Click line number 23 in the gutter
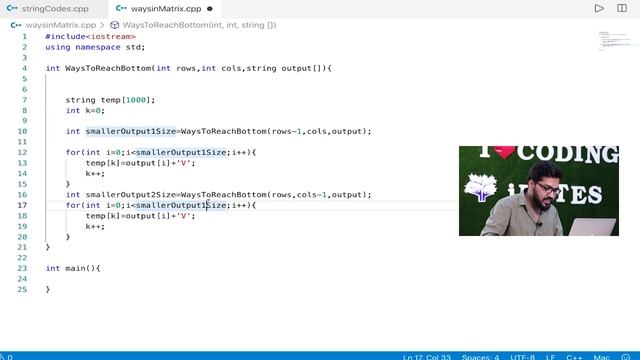The width and height of the screenshot is (640, 360). point(22,268)
